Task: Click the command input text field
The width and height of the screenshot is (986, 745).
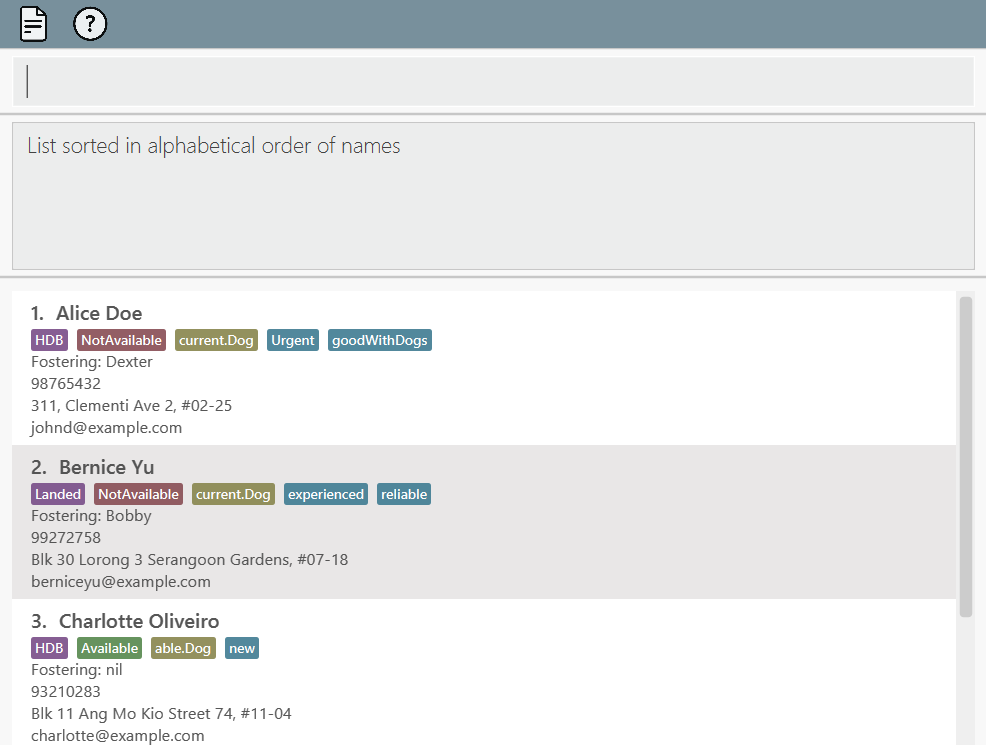Action: tap(493, 81)
